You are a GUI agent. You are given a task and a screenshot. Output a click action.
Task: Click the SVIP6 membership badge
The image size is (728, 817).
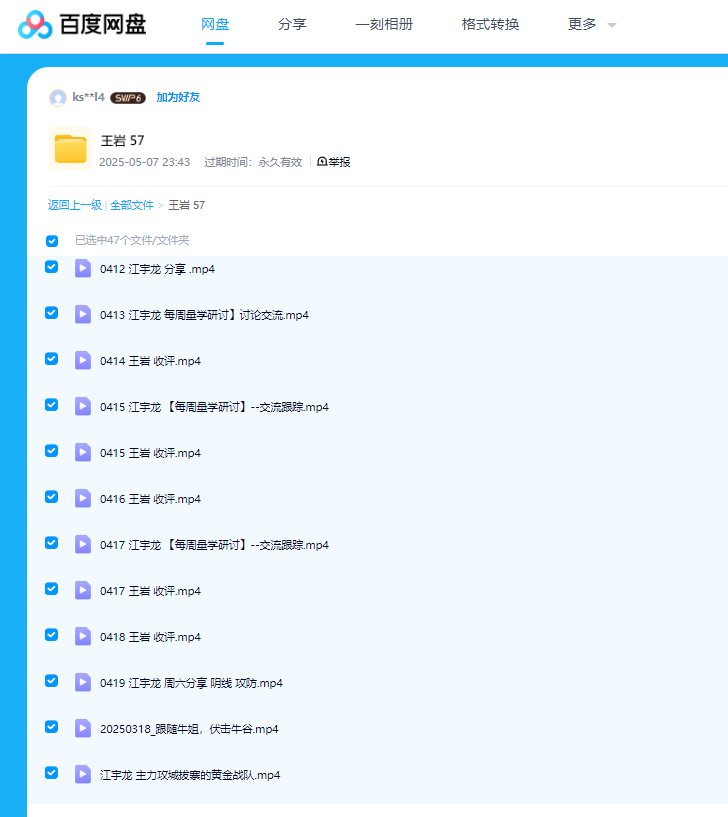click(x=128, y=98)
